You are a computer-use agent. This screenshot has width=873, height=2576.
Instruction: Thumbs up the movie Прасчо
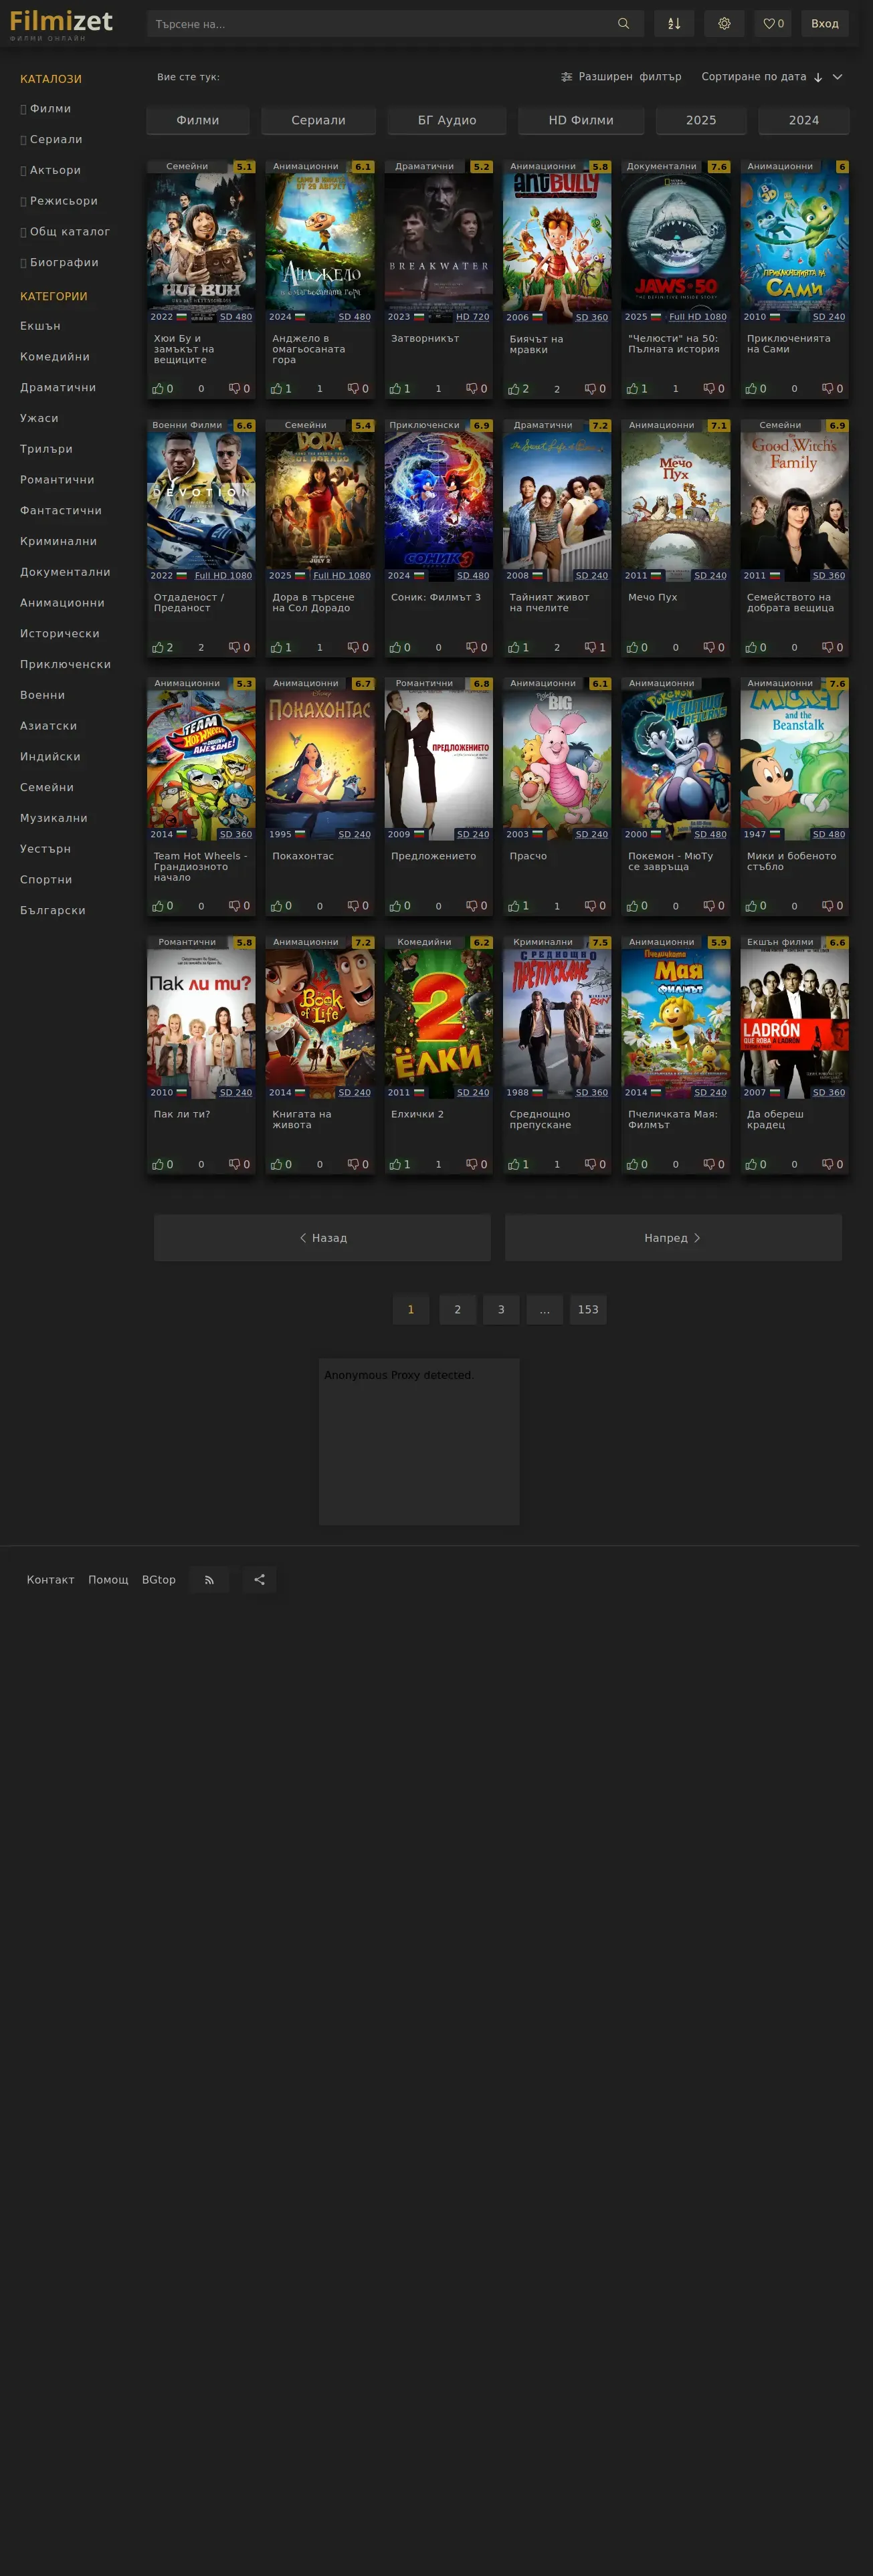(514, 906)
